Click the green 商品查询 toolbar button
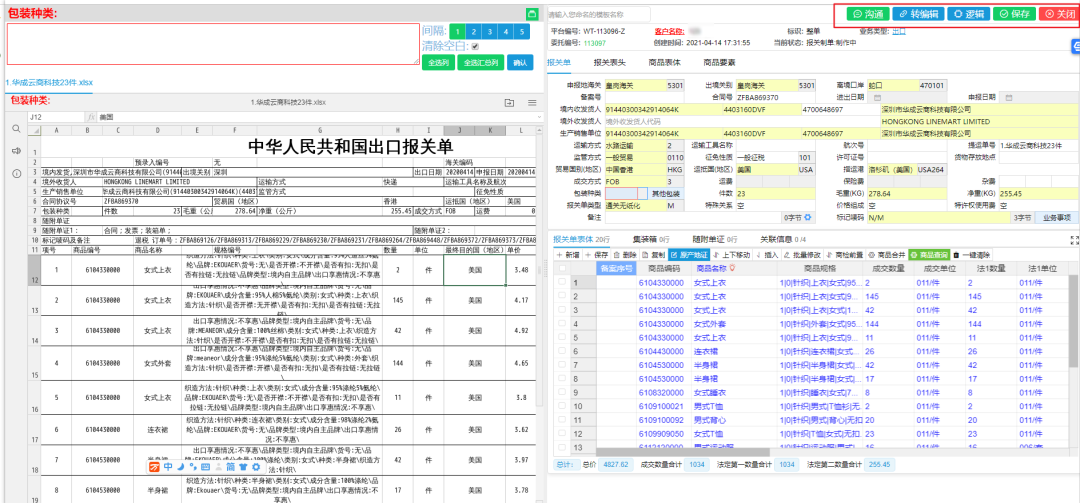Viewport: 1080px width, 503px height. [x=929, y=255]
